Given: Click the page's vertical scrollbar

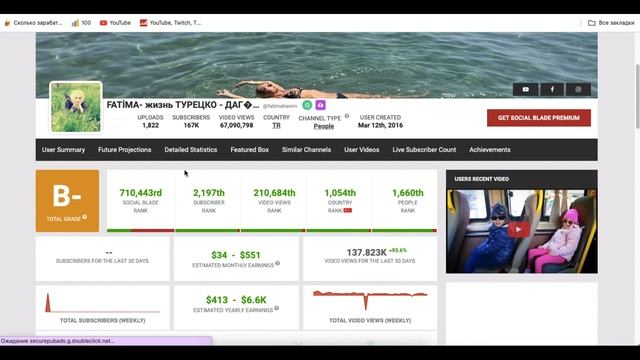Looking at the screenshot, I should click(x=638, y=96).
